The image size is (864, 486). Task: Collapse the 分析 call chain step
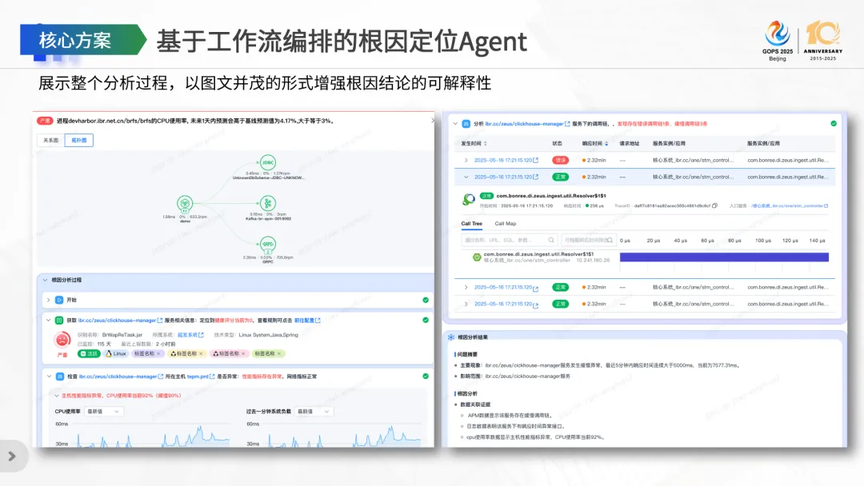click(455, 124)
